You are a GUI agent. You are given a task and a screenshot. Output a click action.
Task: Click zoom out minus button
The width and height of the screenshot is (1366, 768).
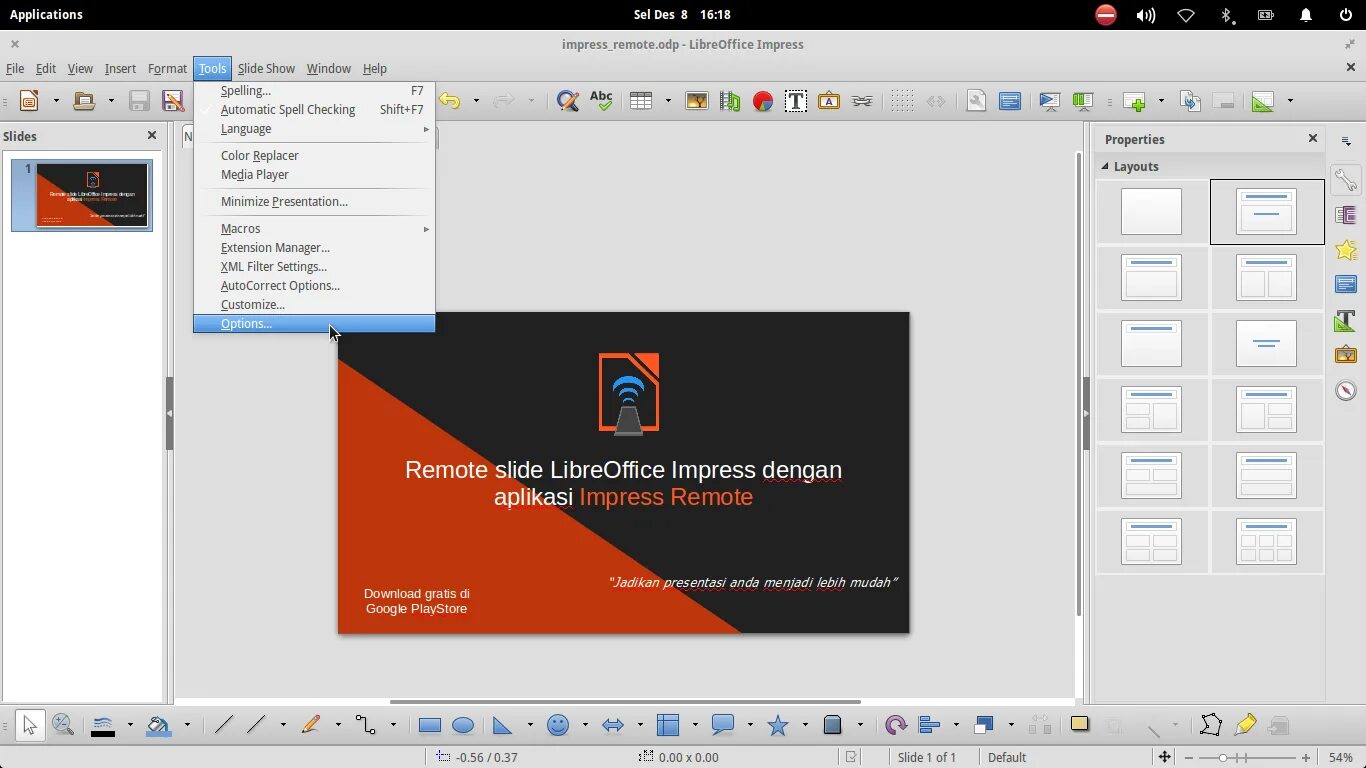[1189, 757]
